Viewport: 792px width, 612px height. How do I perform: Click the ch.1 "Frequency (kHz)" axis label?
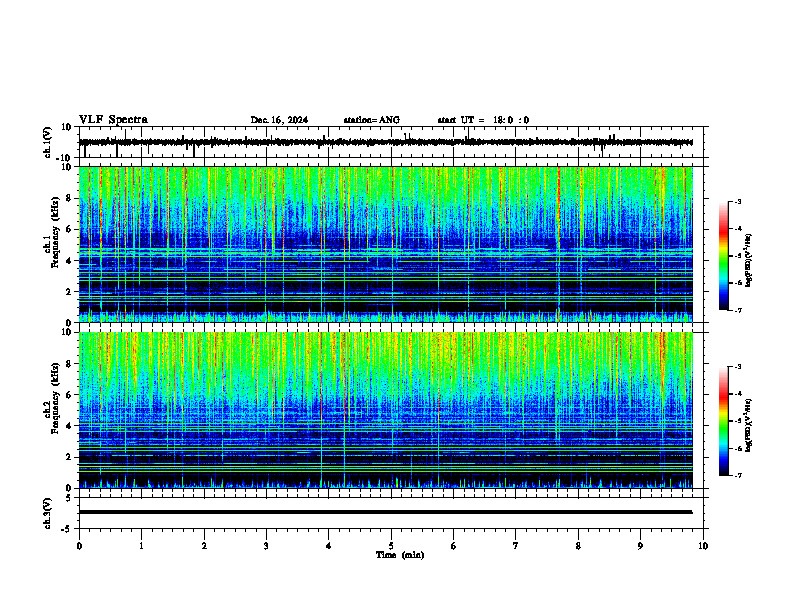[x=56, y=230]
